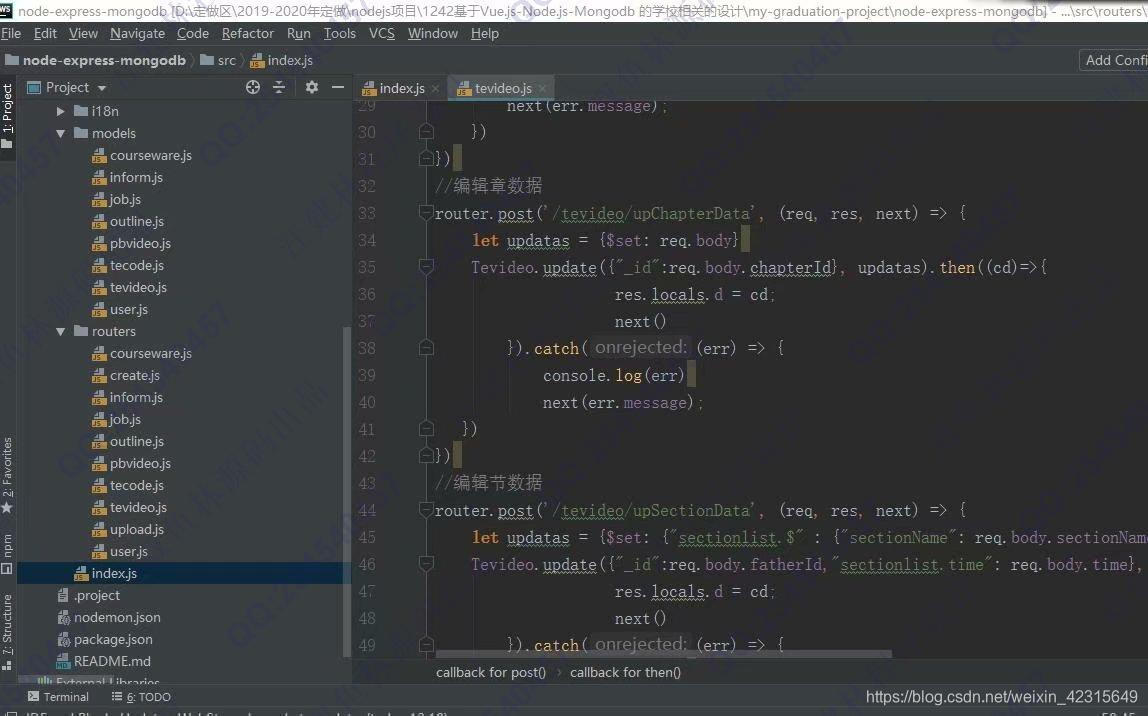Open tecode.js under routers
Image resolution: width=1148 pixels, height=716 pixels.
point(128,485)
